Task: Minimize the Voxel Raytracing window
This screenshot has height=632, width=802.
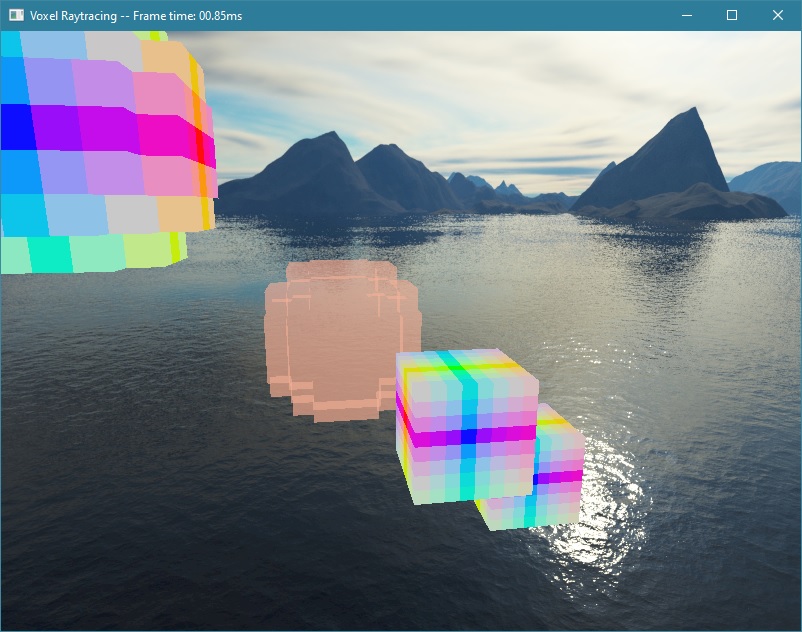Action: click(x=685, y=15)
